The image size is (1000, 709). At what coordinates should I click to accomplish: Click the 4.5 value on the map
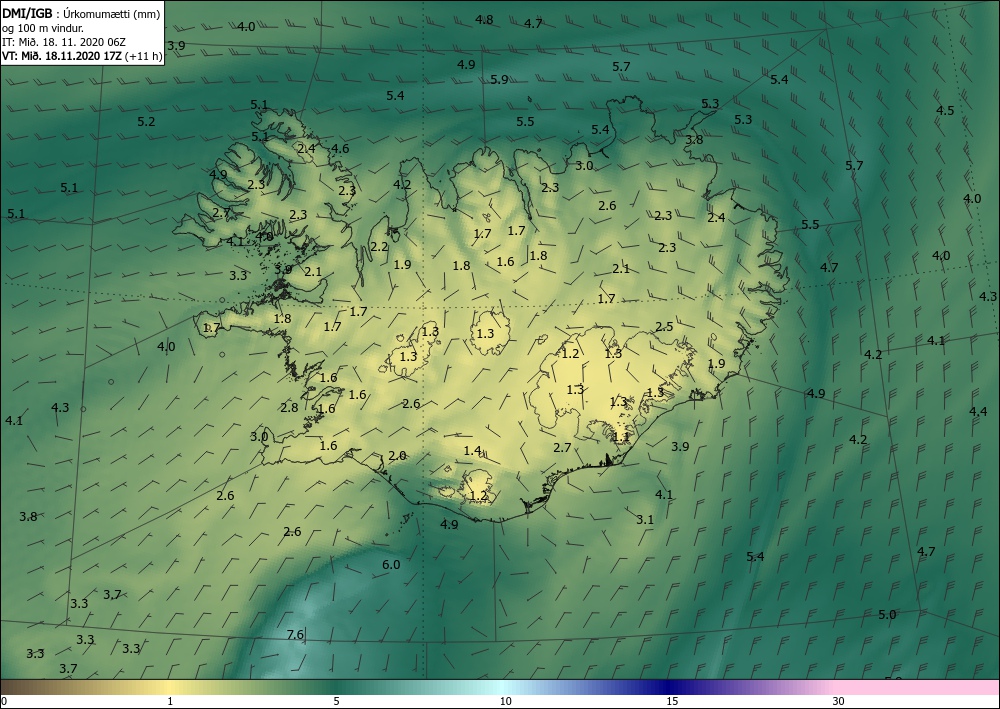click(945, 110)
